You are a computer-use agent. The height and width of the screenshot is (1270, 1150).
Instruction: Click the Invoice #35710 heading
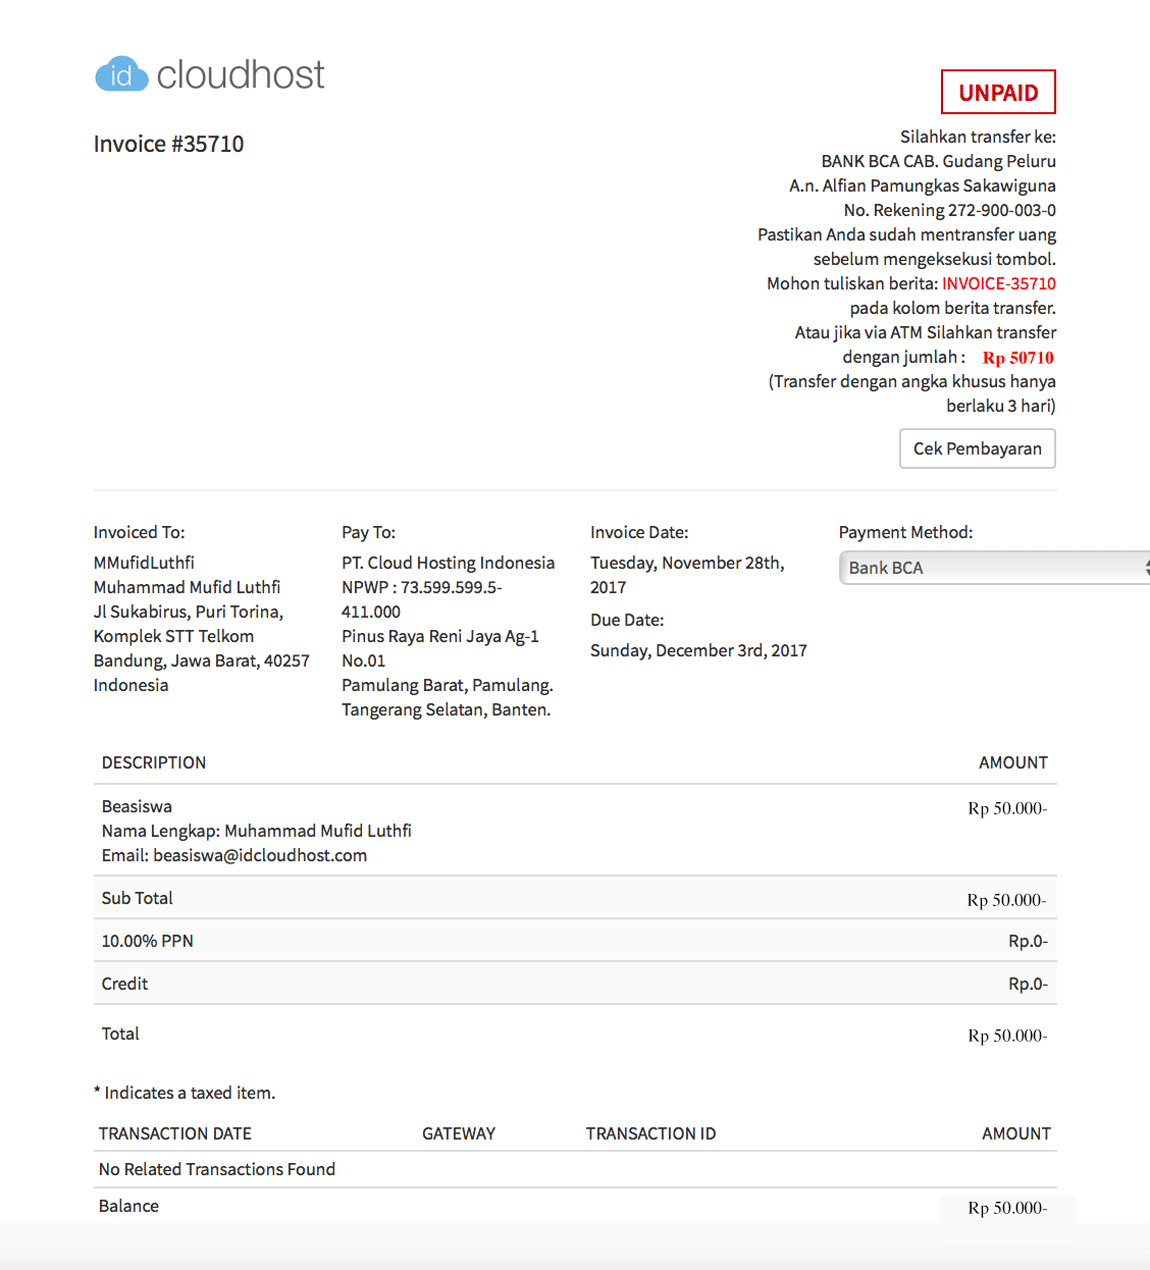pos(168,143)
